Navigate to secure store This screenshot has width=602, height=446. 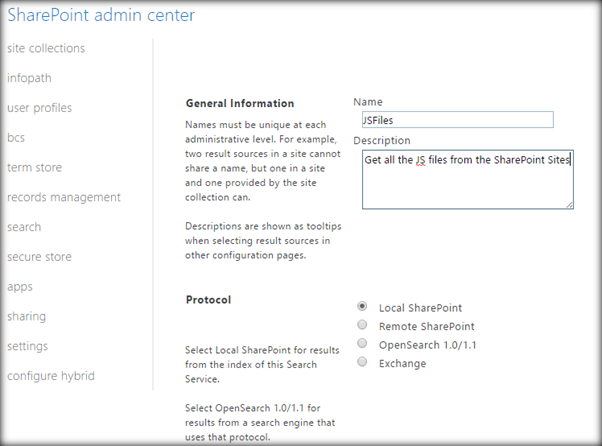(x=39, y=257)
